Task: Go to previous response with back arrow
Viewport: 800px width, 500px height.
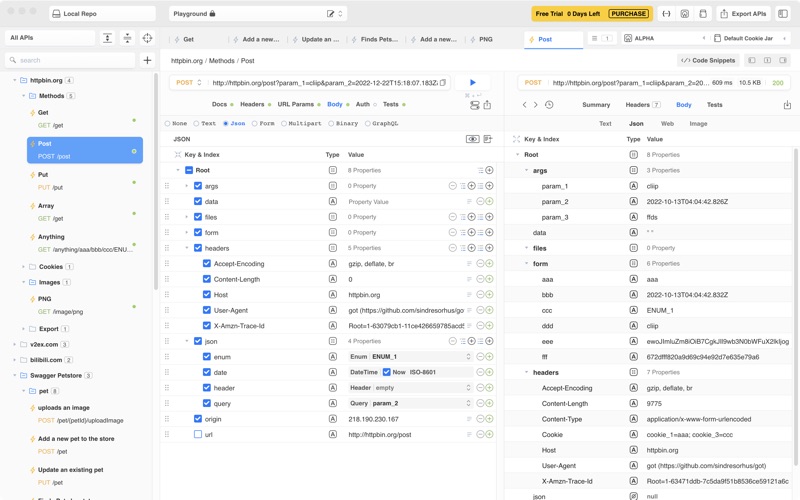Action: tap(524, 105)
